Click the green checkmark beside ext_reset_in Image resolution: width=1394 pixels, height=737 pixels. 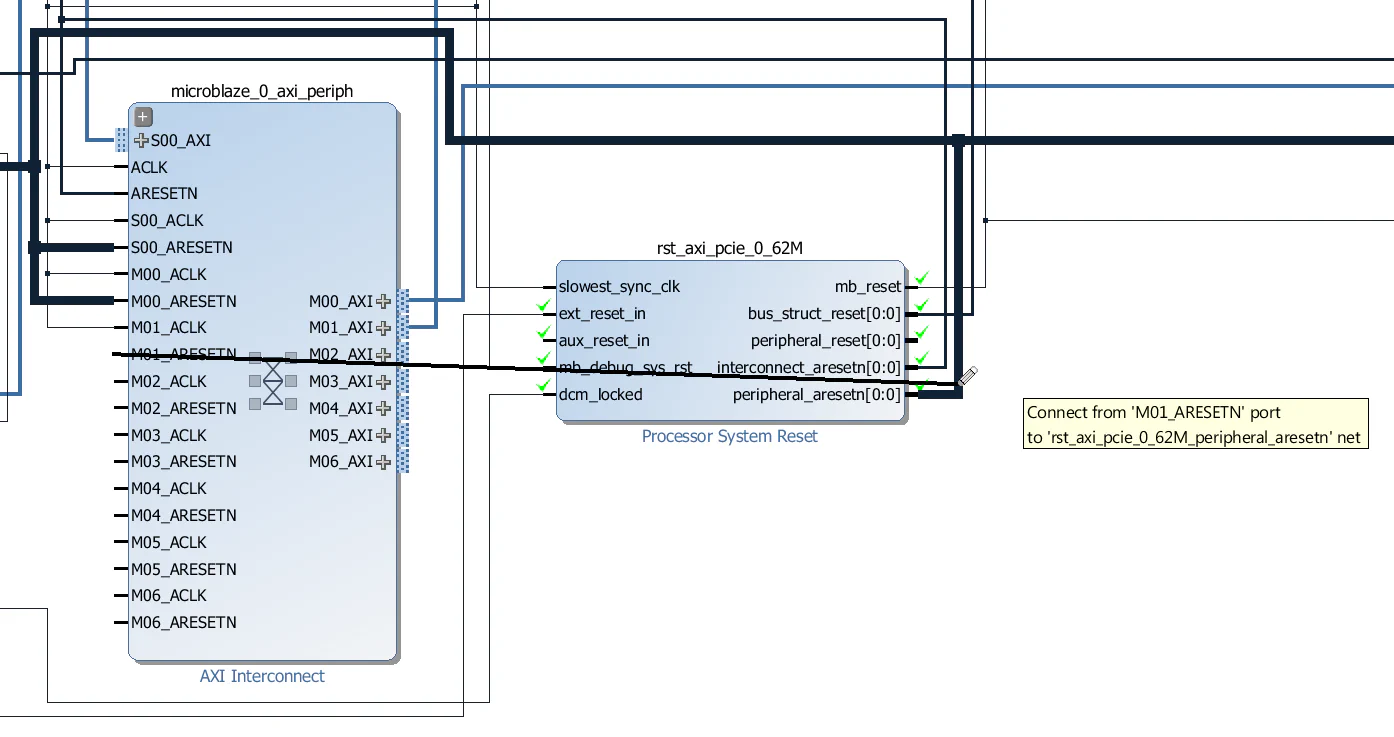coord(543,306)
